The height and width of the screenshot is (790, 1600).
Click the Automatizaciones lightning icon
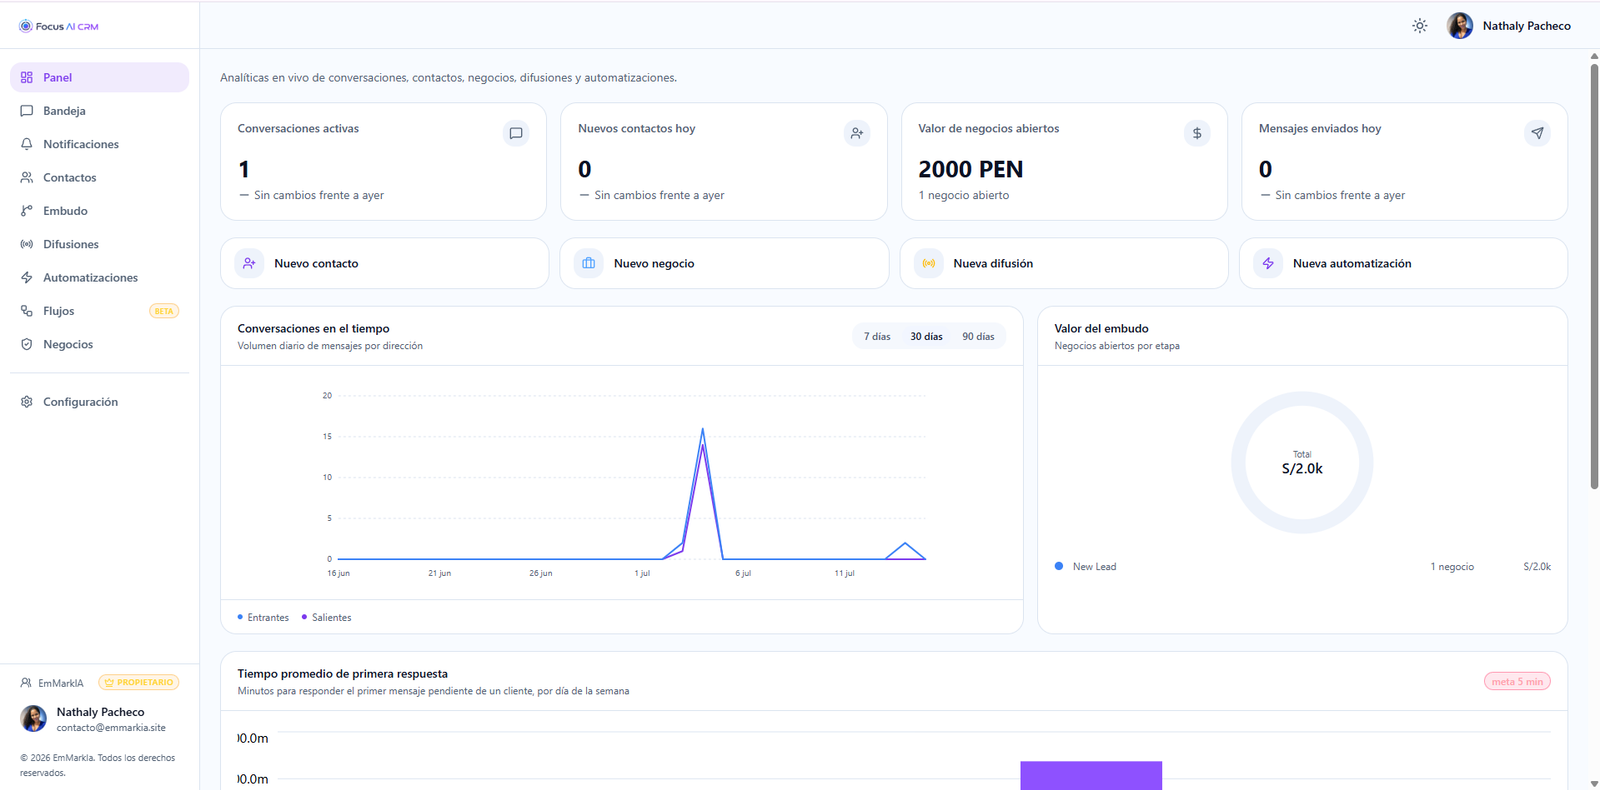pos(27,277)
